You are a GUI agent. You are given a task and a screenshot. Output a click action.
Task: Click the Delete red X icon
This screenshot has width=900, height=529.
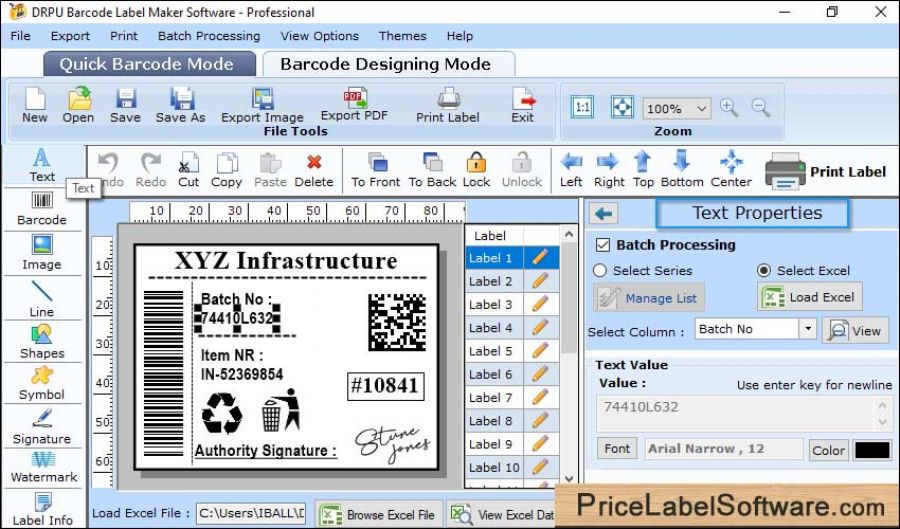pyautogui.click(x=314, y=170)
